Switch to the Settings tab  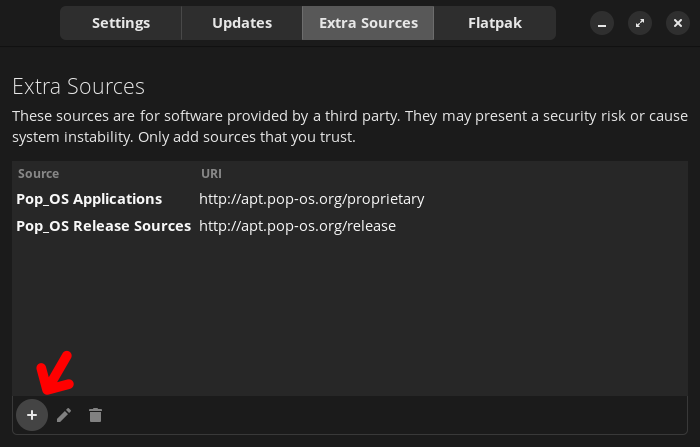tap(121, 22)
